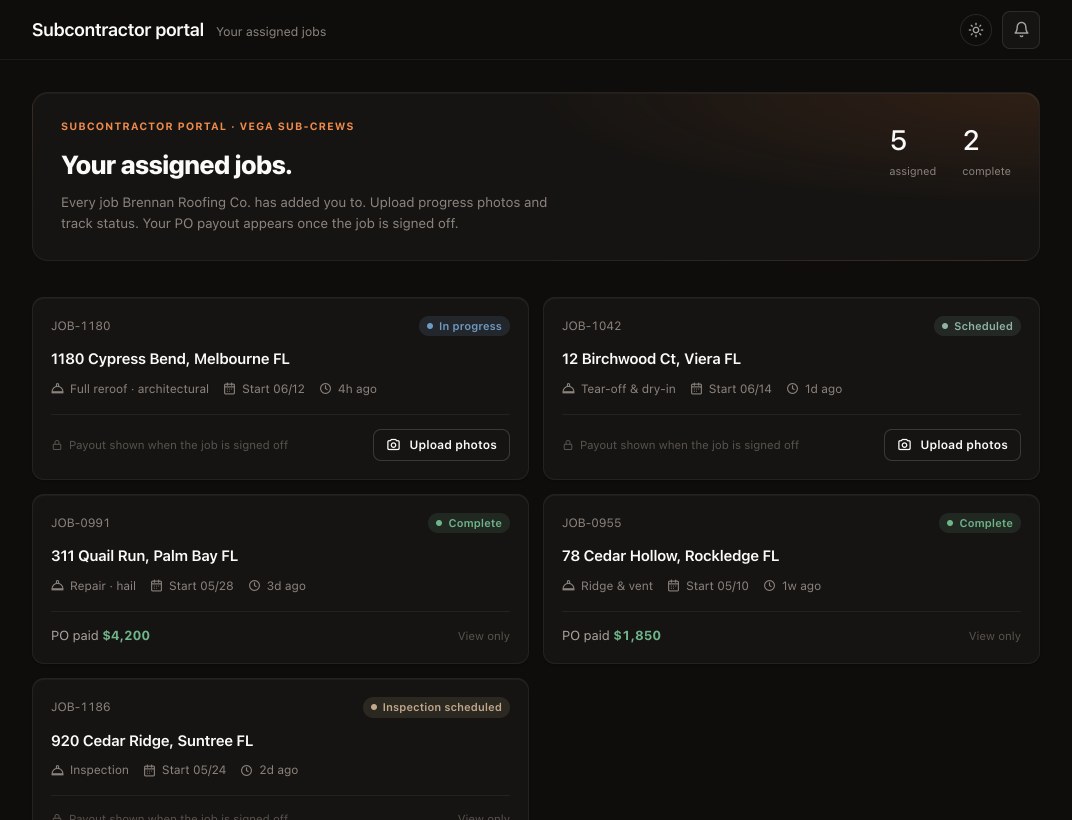Click calendar icon next to Start 05/24
The image size is (1072, 820).
coord(149,770)
